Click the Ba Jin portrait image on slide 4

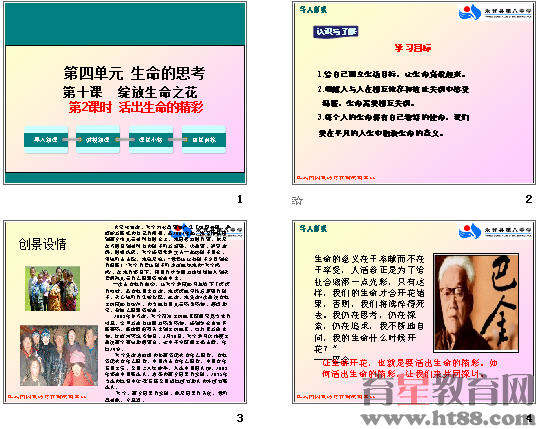(476, 303)
